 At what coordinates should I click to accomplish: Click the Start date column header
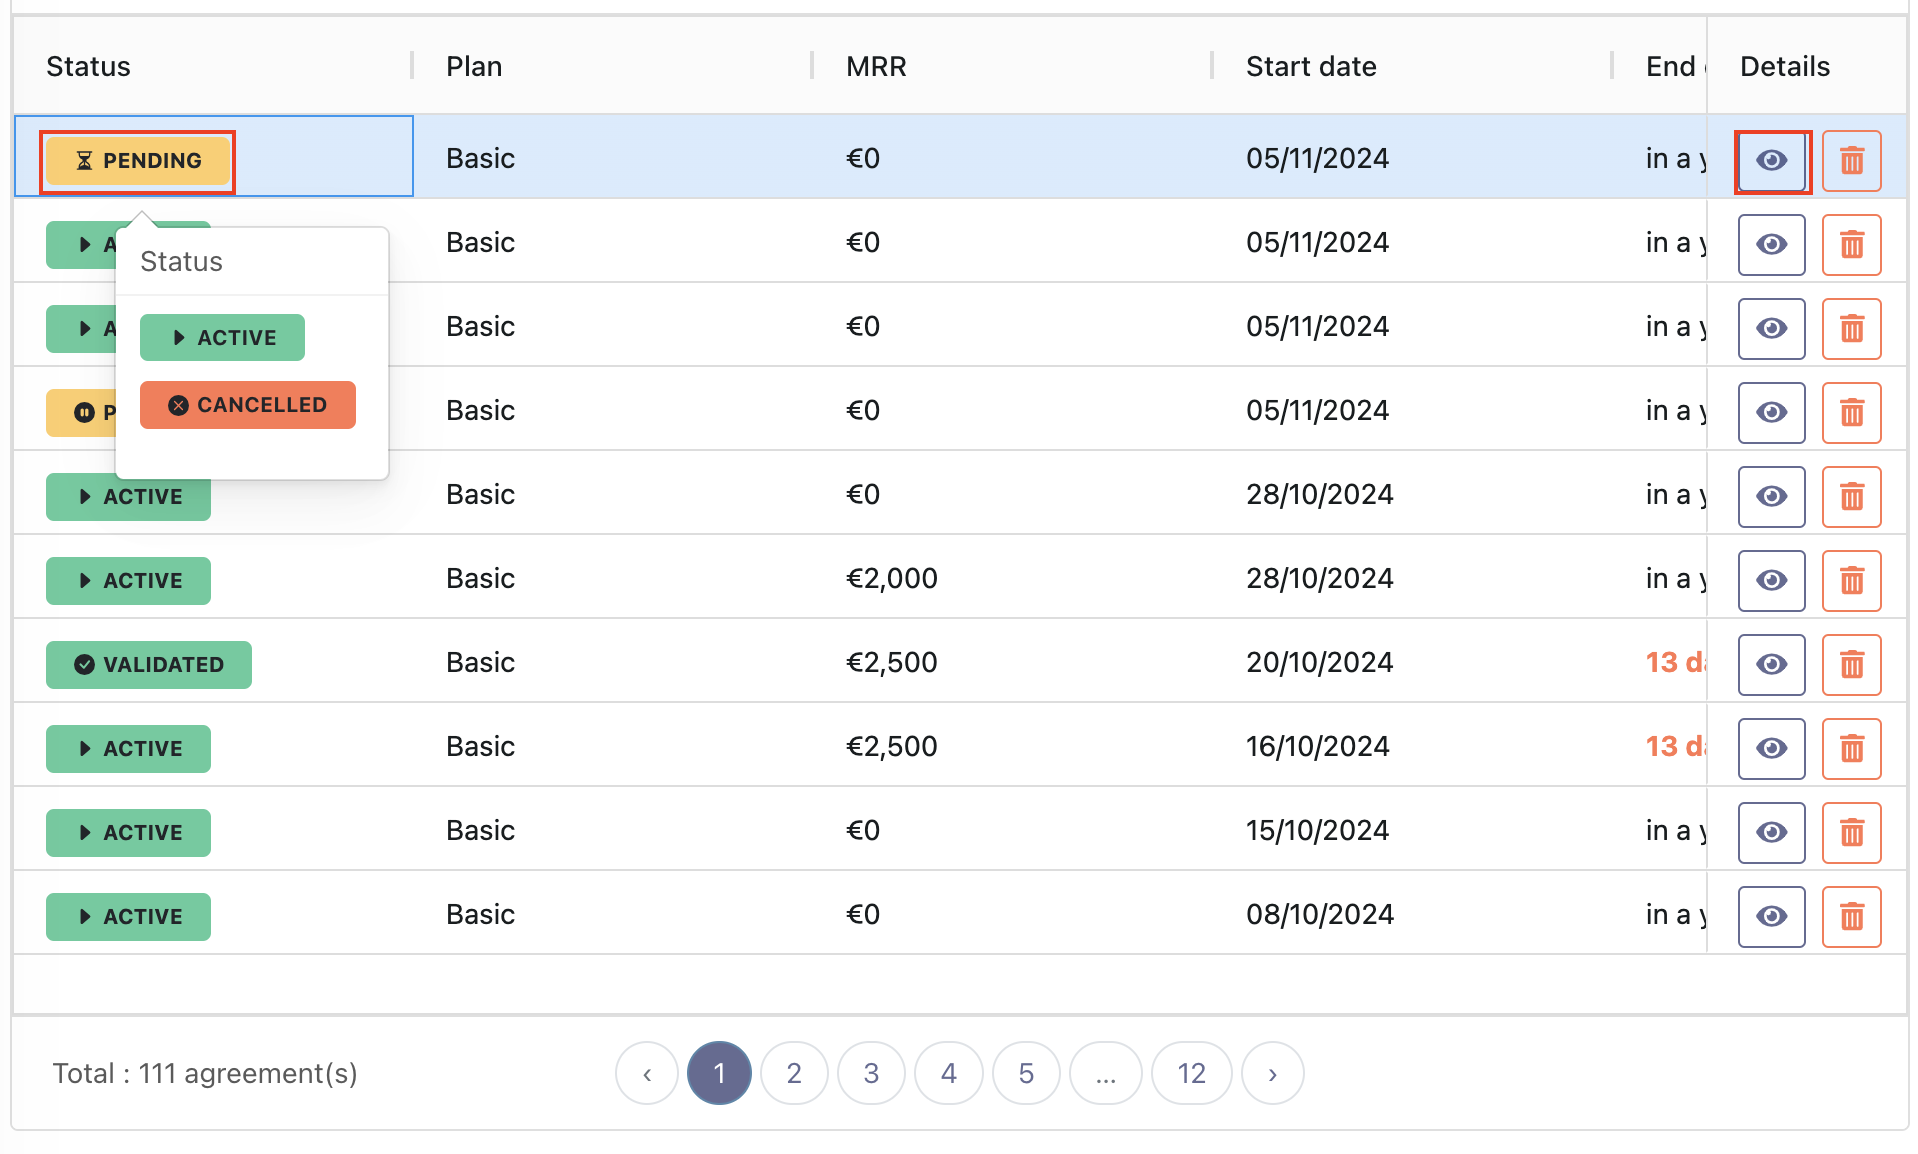point(1311,66)
